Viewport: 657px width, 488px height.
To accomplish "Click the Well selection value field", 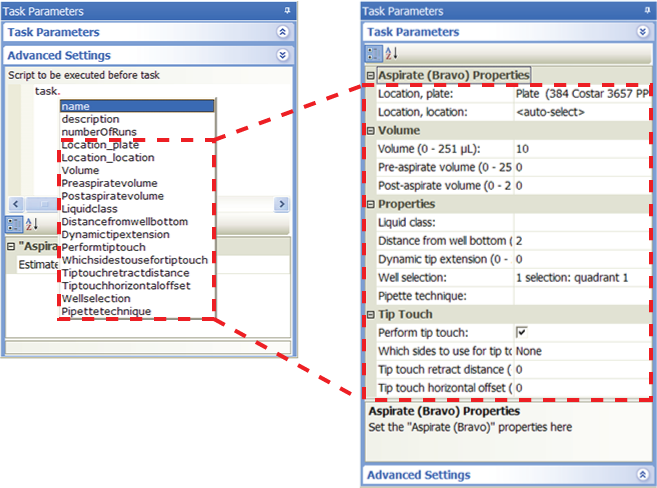I will (580, 277).
